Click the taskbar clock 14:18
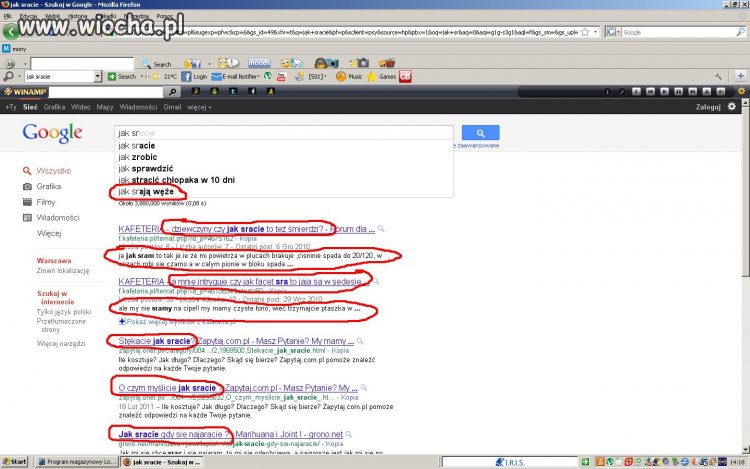 click(738, 462)
